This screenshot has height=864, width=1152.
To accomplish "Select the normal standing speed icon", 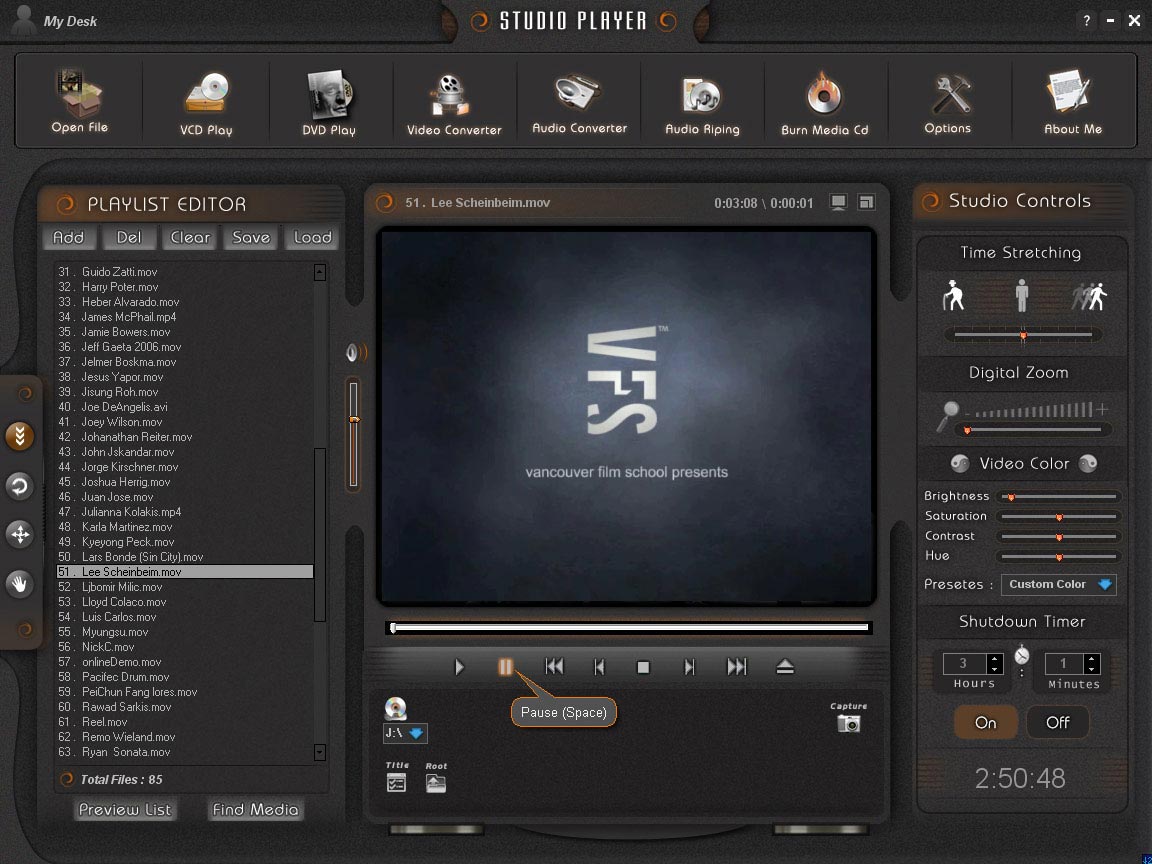I will coord(1022,295).
